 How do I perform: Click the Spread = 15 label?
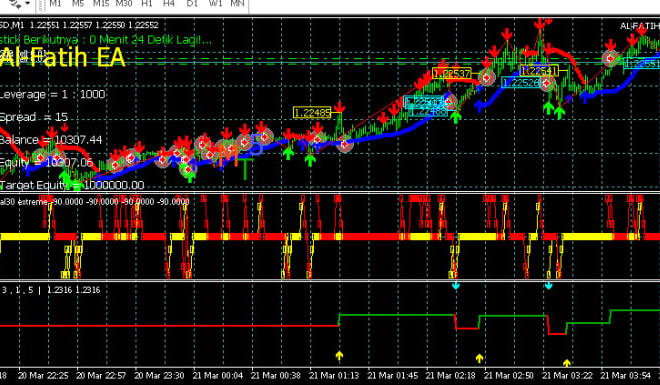point(34,117)
